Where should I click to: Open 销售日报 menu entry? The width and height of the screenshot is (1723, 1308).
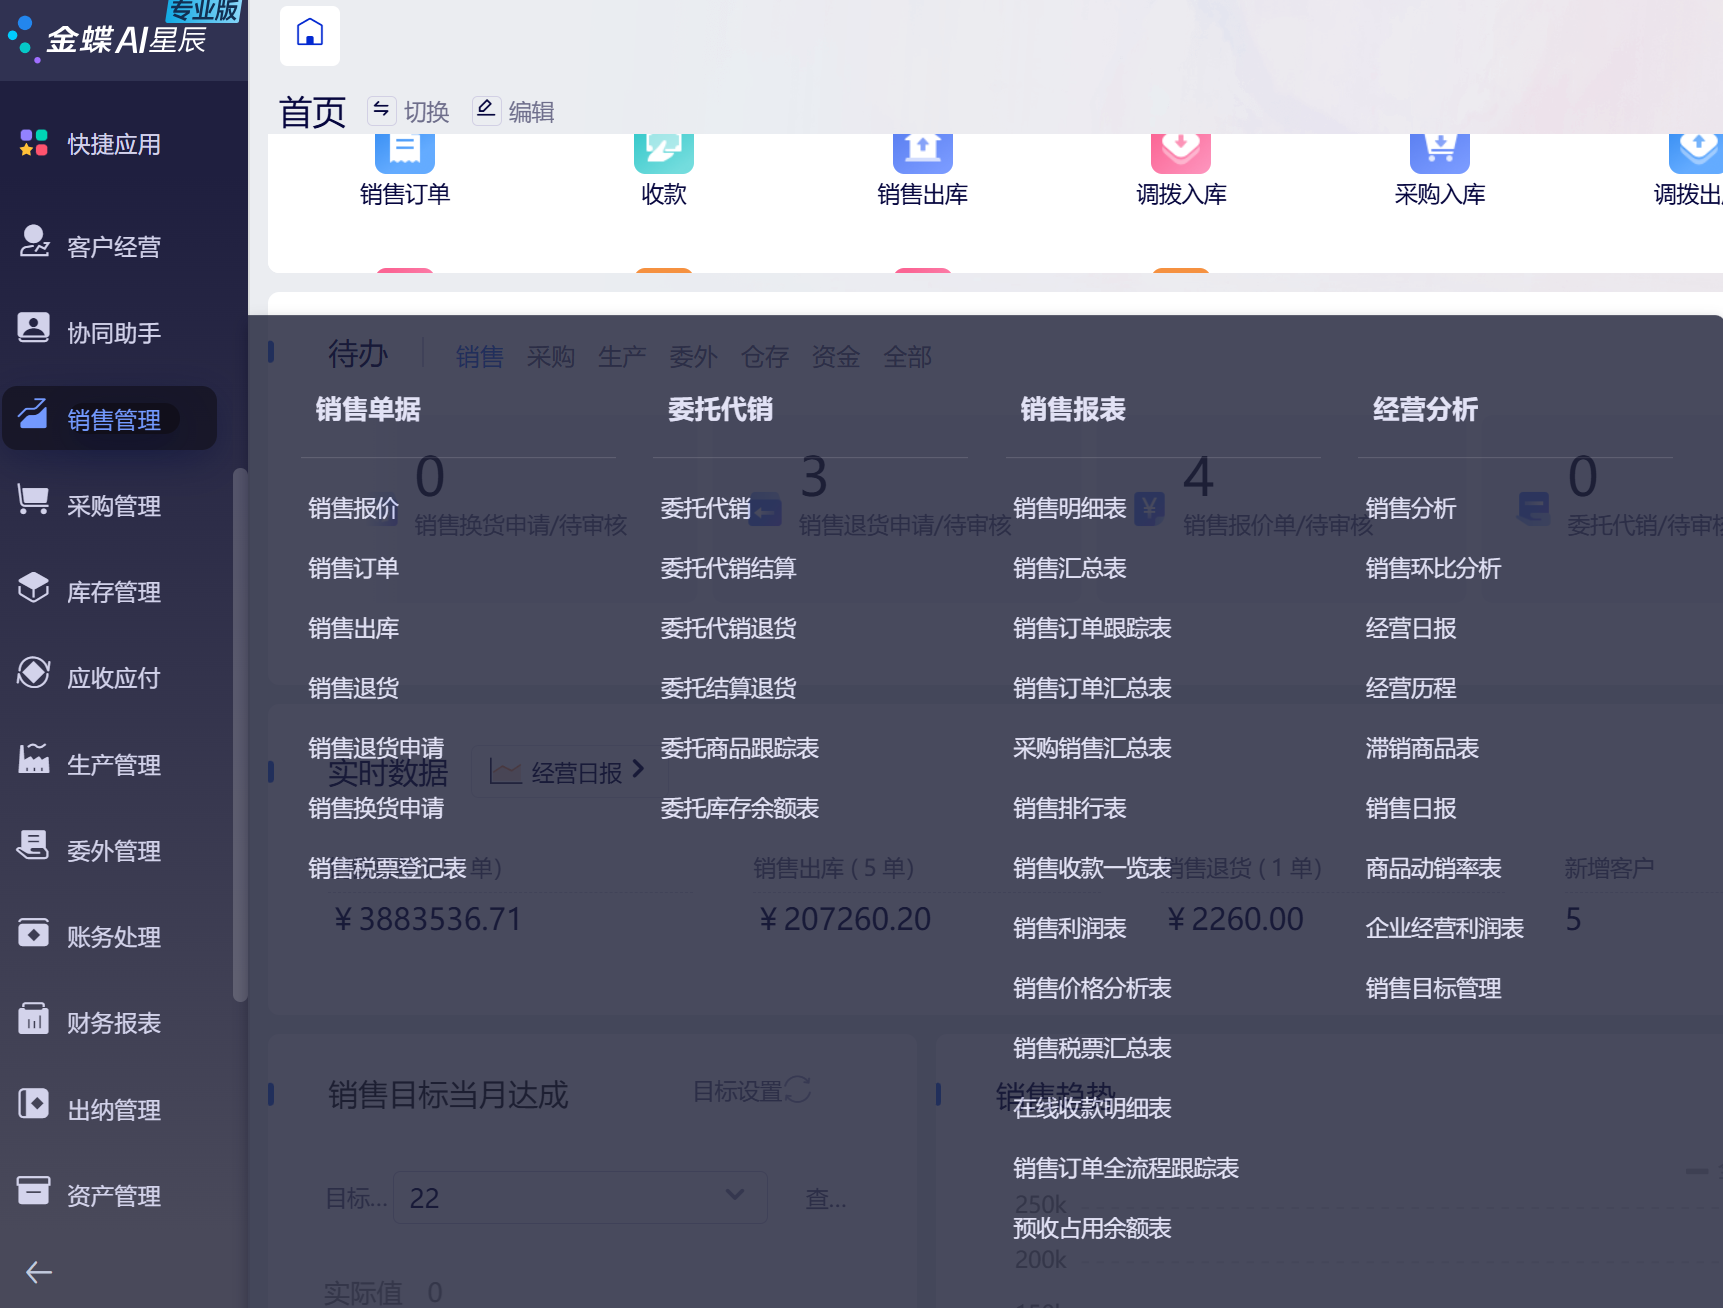[x=1411, y=809]
